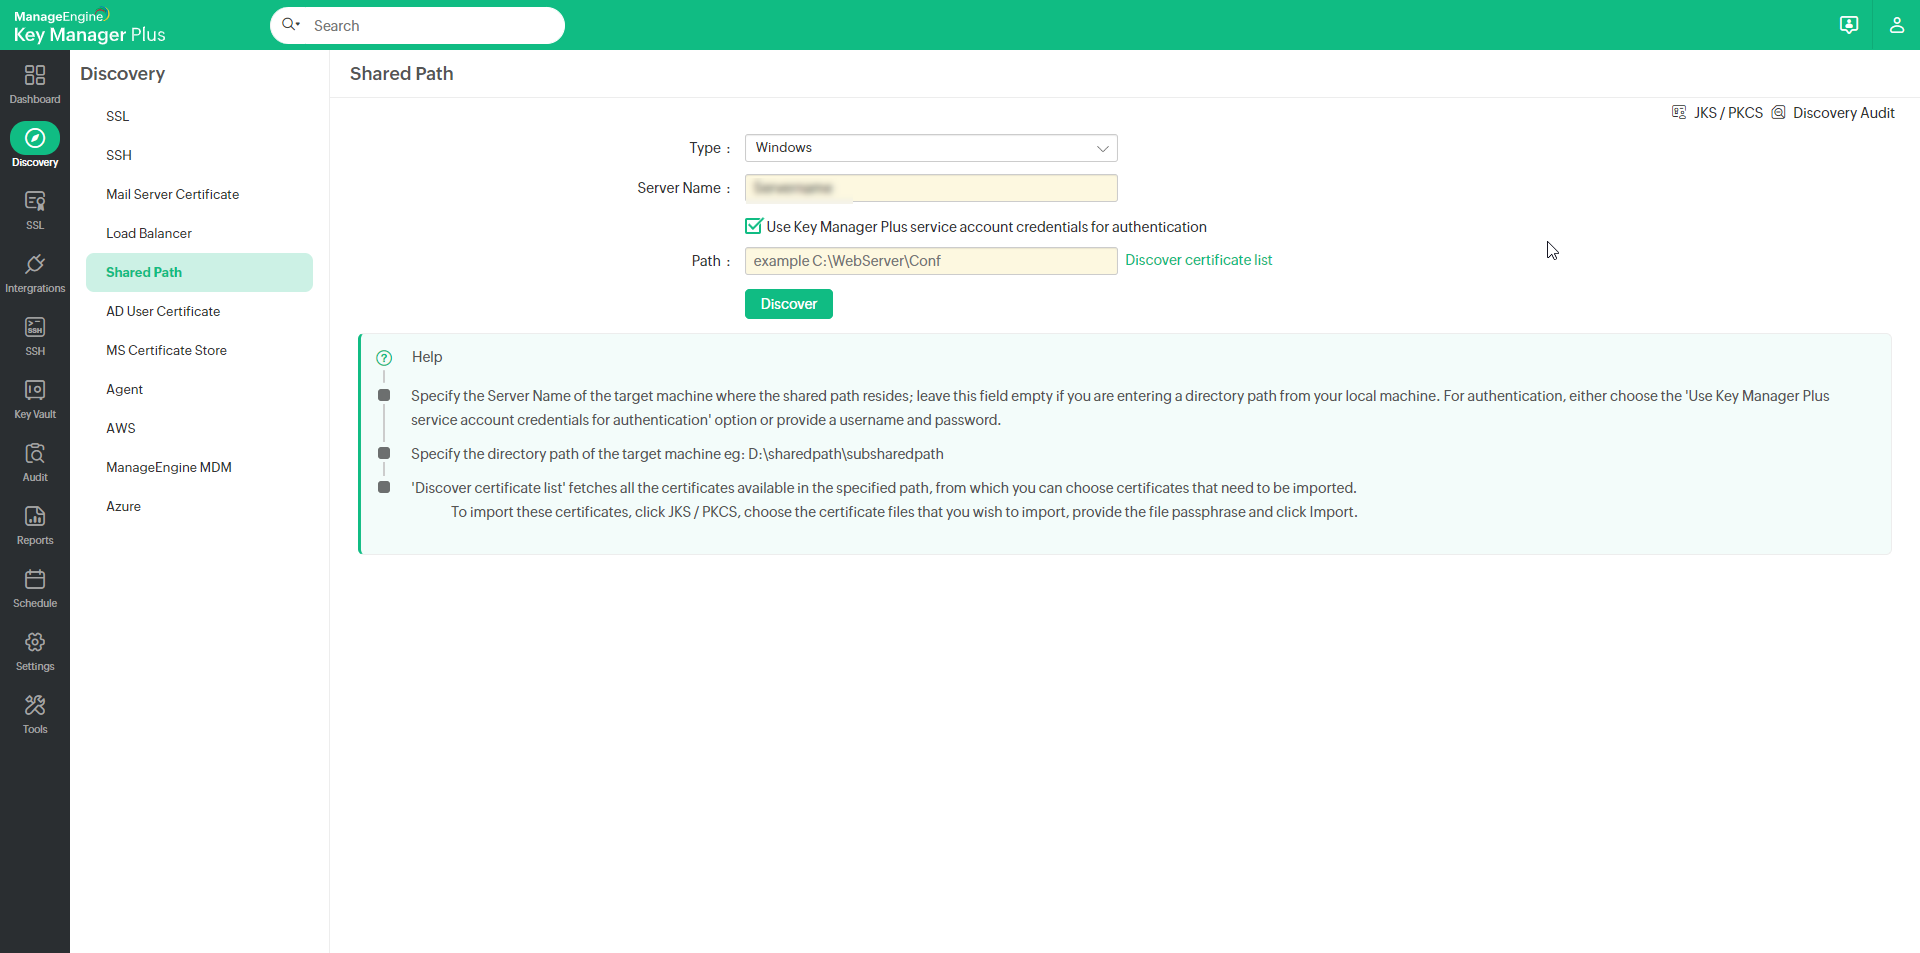Click inside the Path input field
Screen dimensions: 1920x953
pyautogui.click(x=930, y=260)
